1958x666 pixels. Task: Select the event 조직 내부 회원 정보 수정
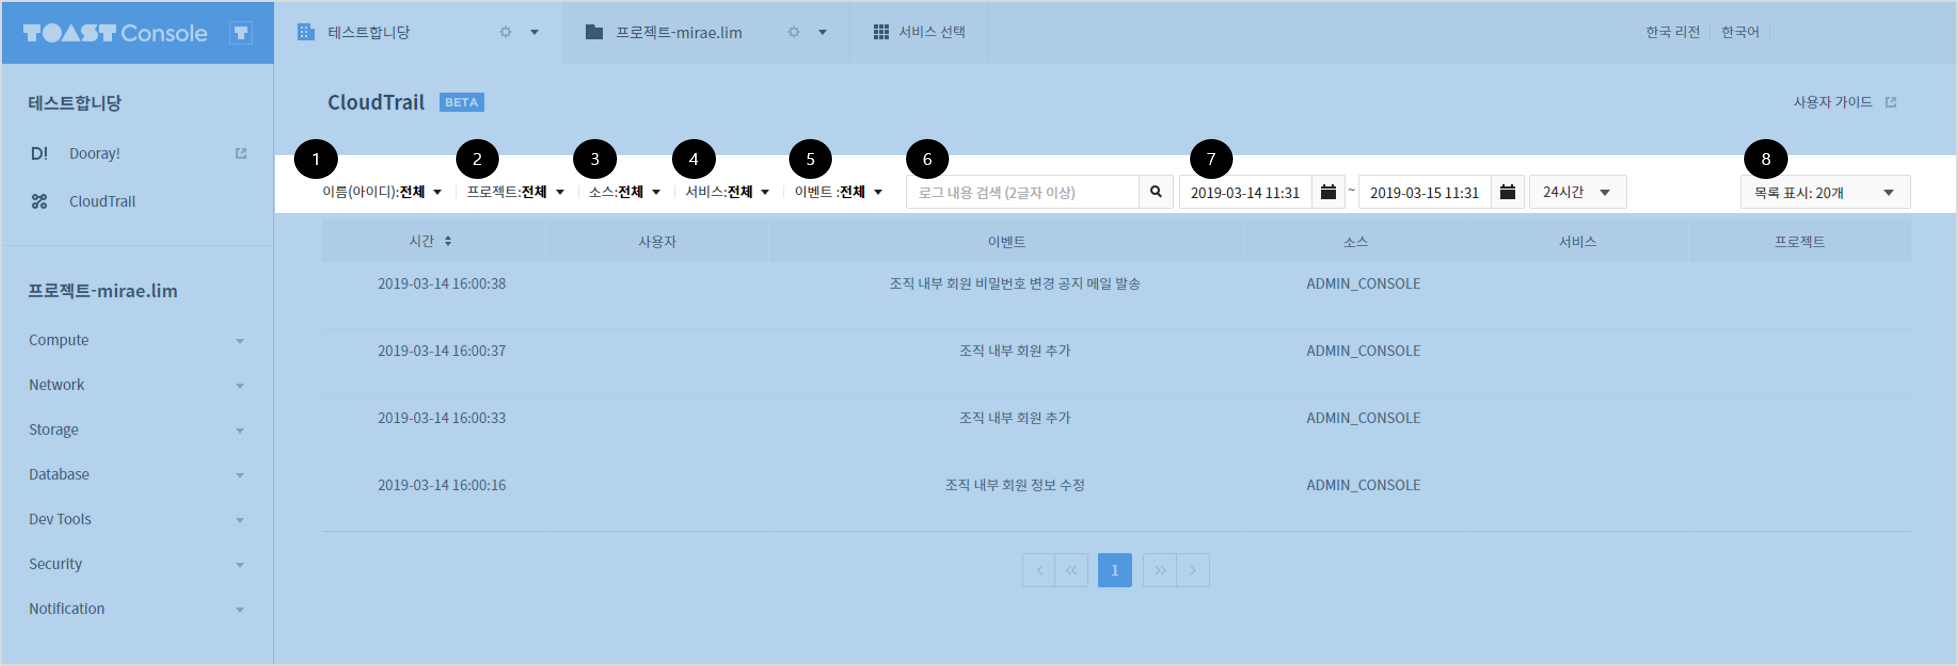tap(1014, 485)
